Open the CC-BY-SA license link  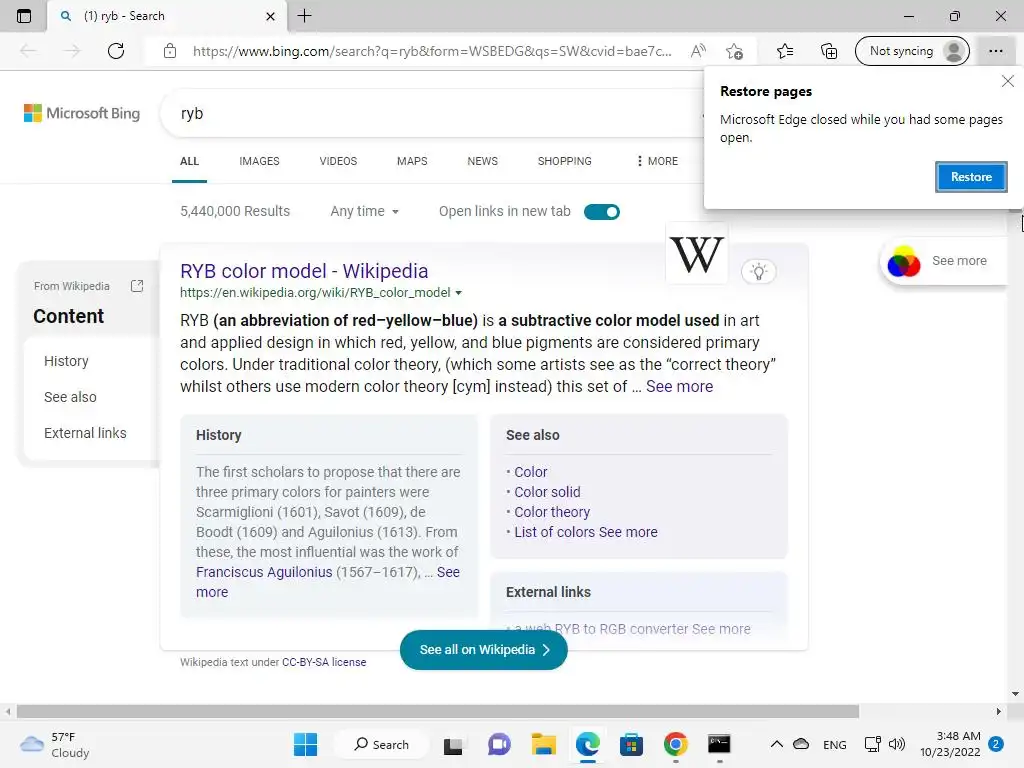[324, 662]
